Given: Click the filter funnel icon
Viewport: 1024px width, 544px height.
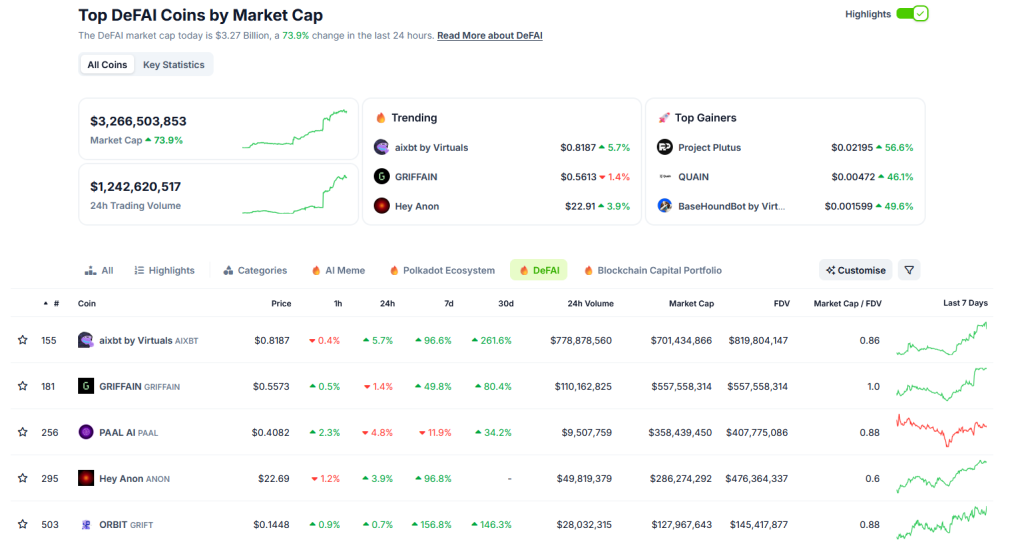Looking at the screenshot, I should pyautogui.click(x=908, y=270).
